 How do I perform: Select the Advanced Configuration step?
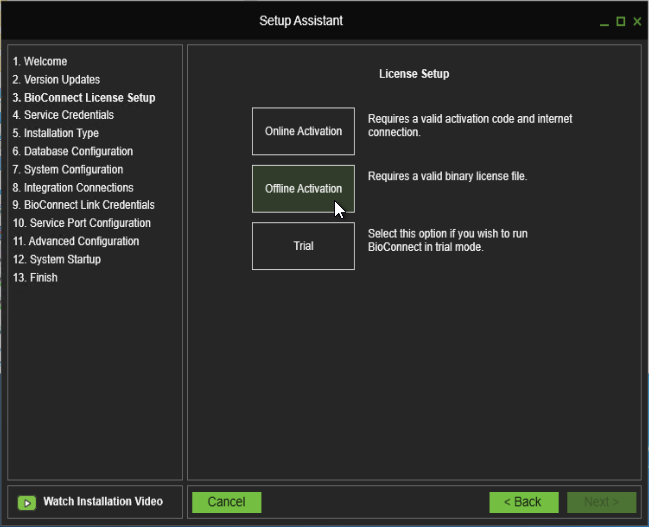tap(76, 242)
